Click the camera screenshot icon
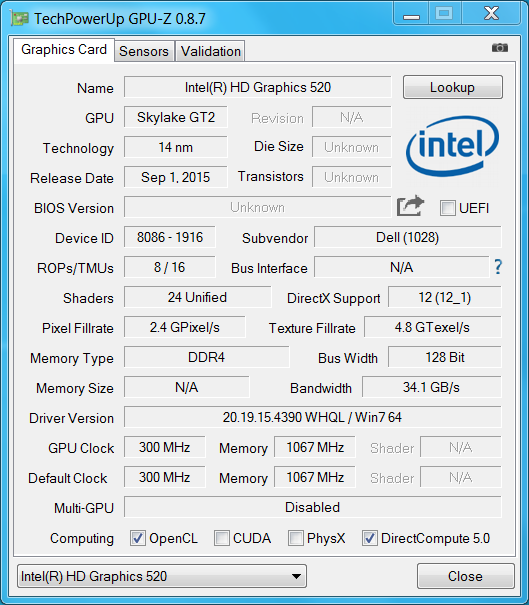Viewport: 529px width, 605px height. click(x=500, y=48)
